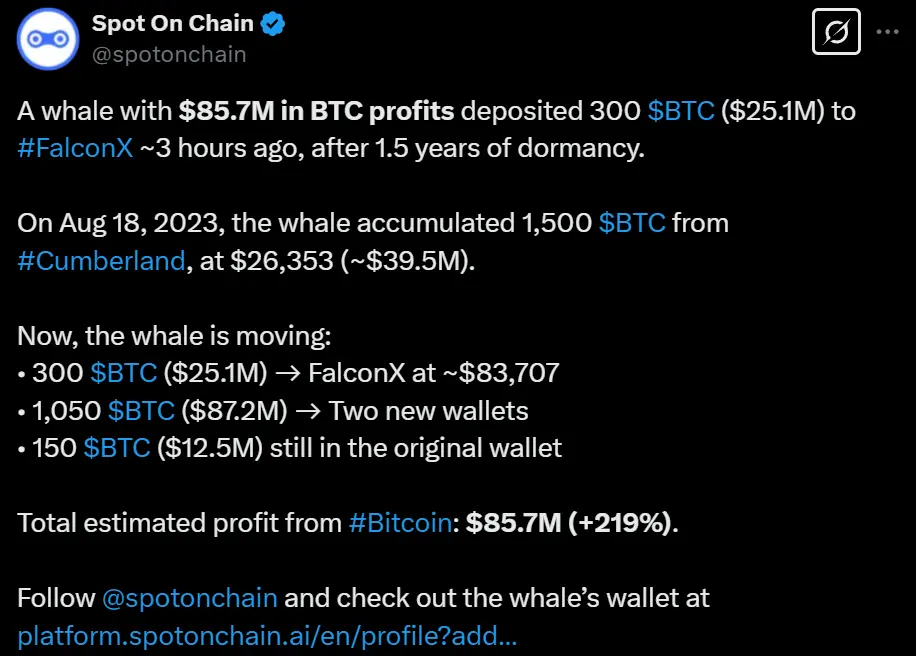Open the #Bitcoin hashtag

tap(399, 523)
